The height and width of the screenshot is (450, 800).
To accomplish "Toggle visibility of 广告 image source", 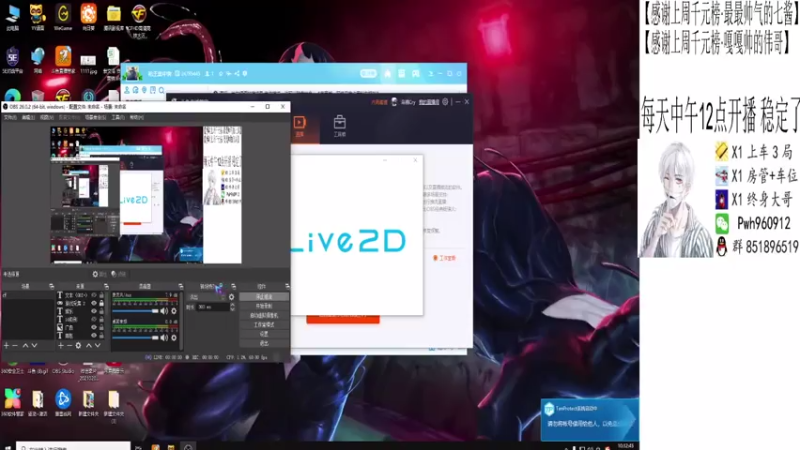I will coord(94,327).
